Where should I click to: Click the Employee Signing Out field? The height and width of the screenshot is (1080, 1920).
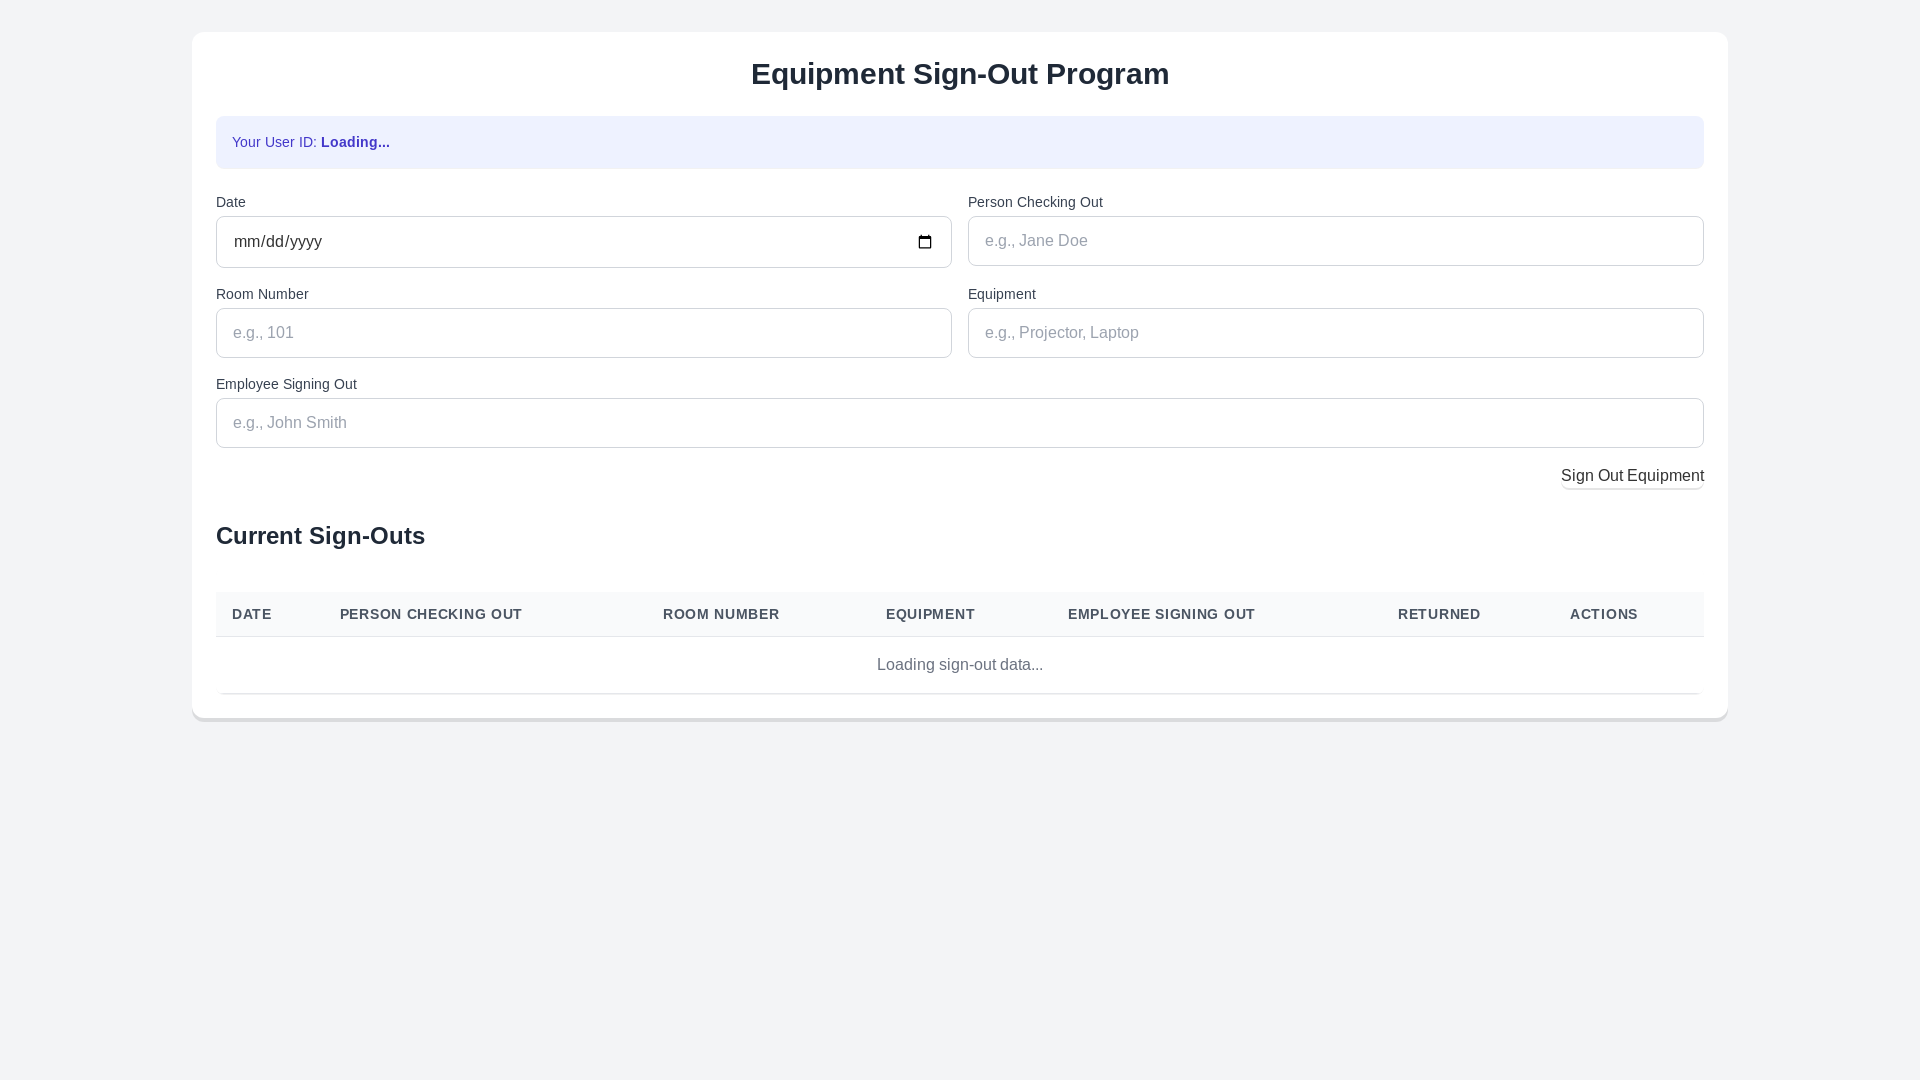(960, 423)
